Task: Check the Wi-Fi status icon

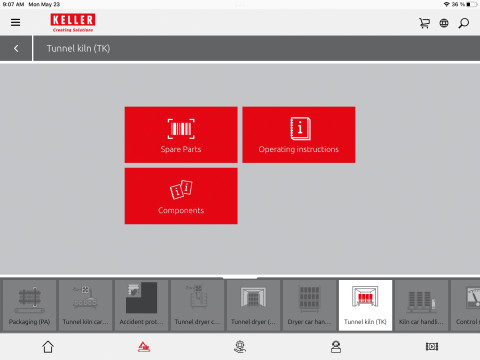Action: (x=447, y=4)
